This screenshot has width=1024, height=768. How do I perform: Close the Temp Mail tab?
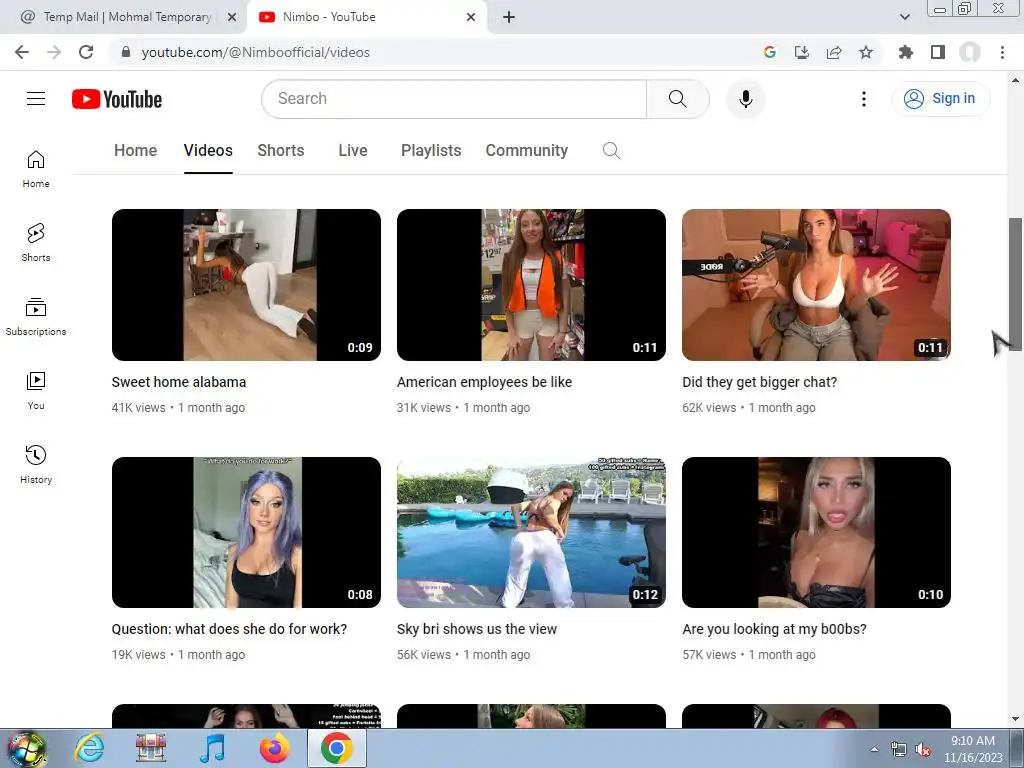click(x=232, y=18)
